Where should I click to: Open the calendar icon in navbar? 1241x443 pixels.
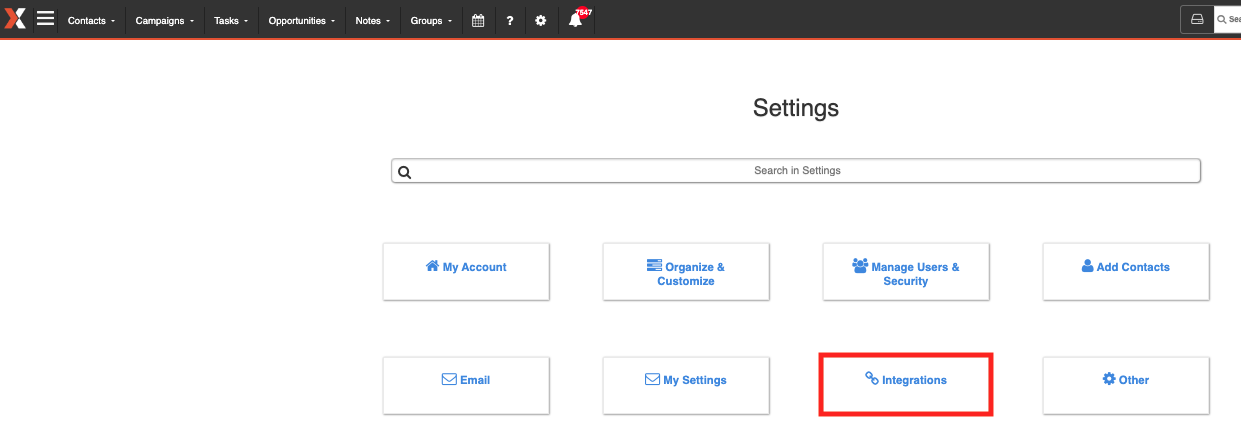[478, 20]
